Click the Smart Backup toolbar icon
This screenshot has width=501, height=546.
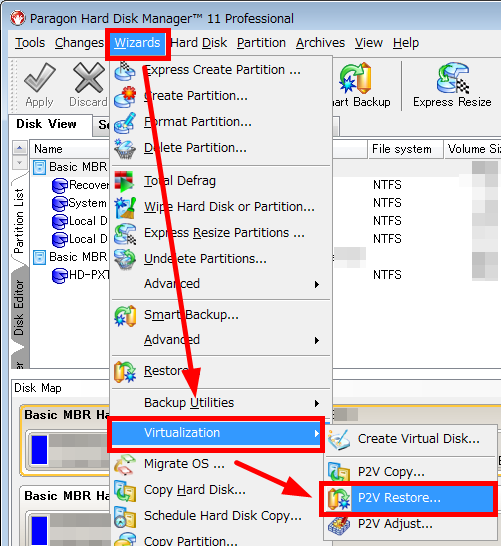[x=355, y=78]
